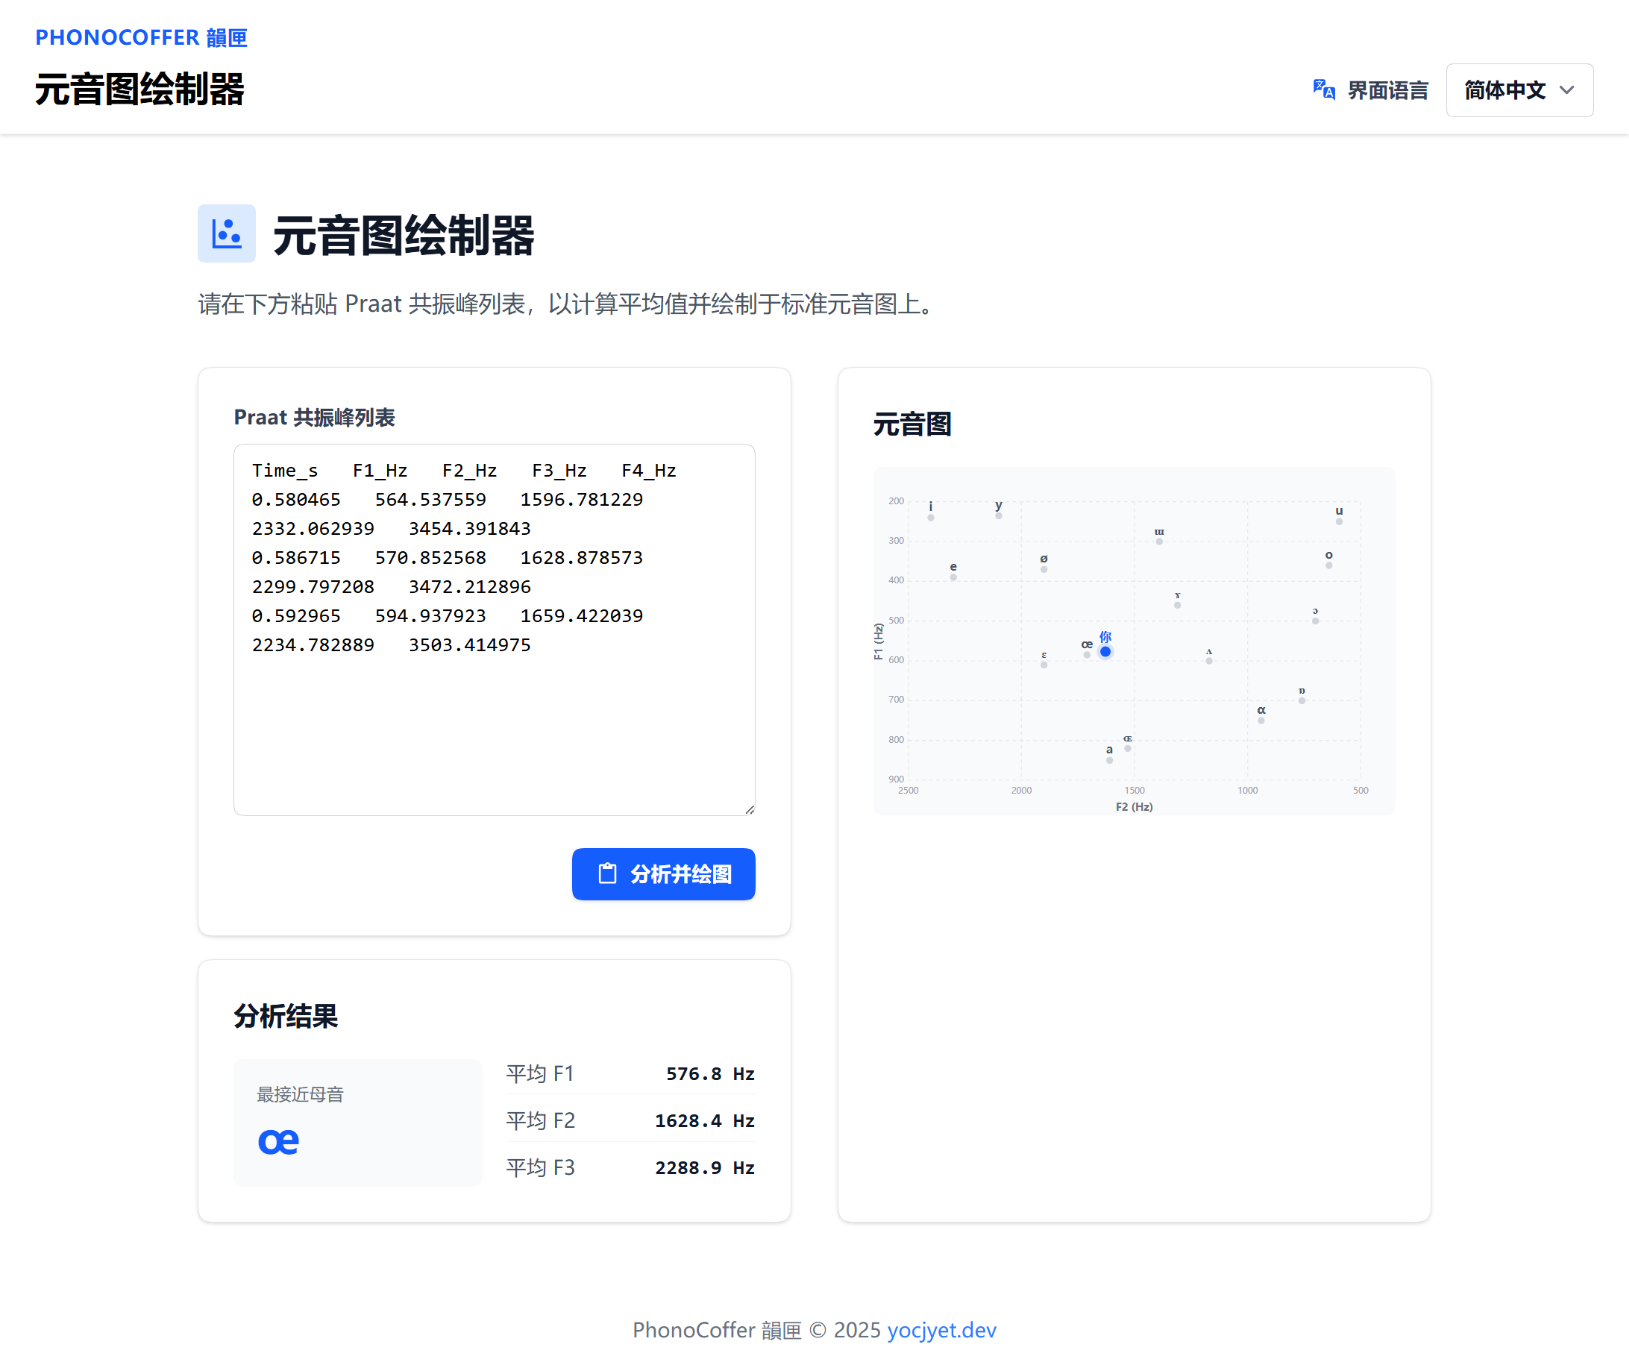Click the PHONOCOFFER 韻匣 header logo
This screenshot has height=1368, width=1629.
pos(140,37)
